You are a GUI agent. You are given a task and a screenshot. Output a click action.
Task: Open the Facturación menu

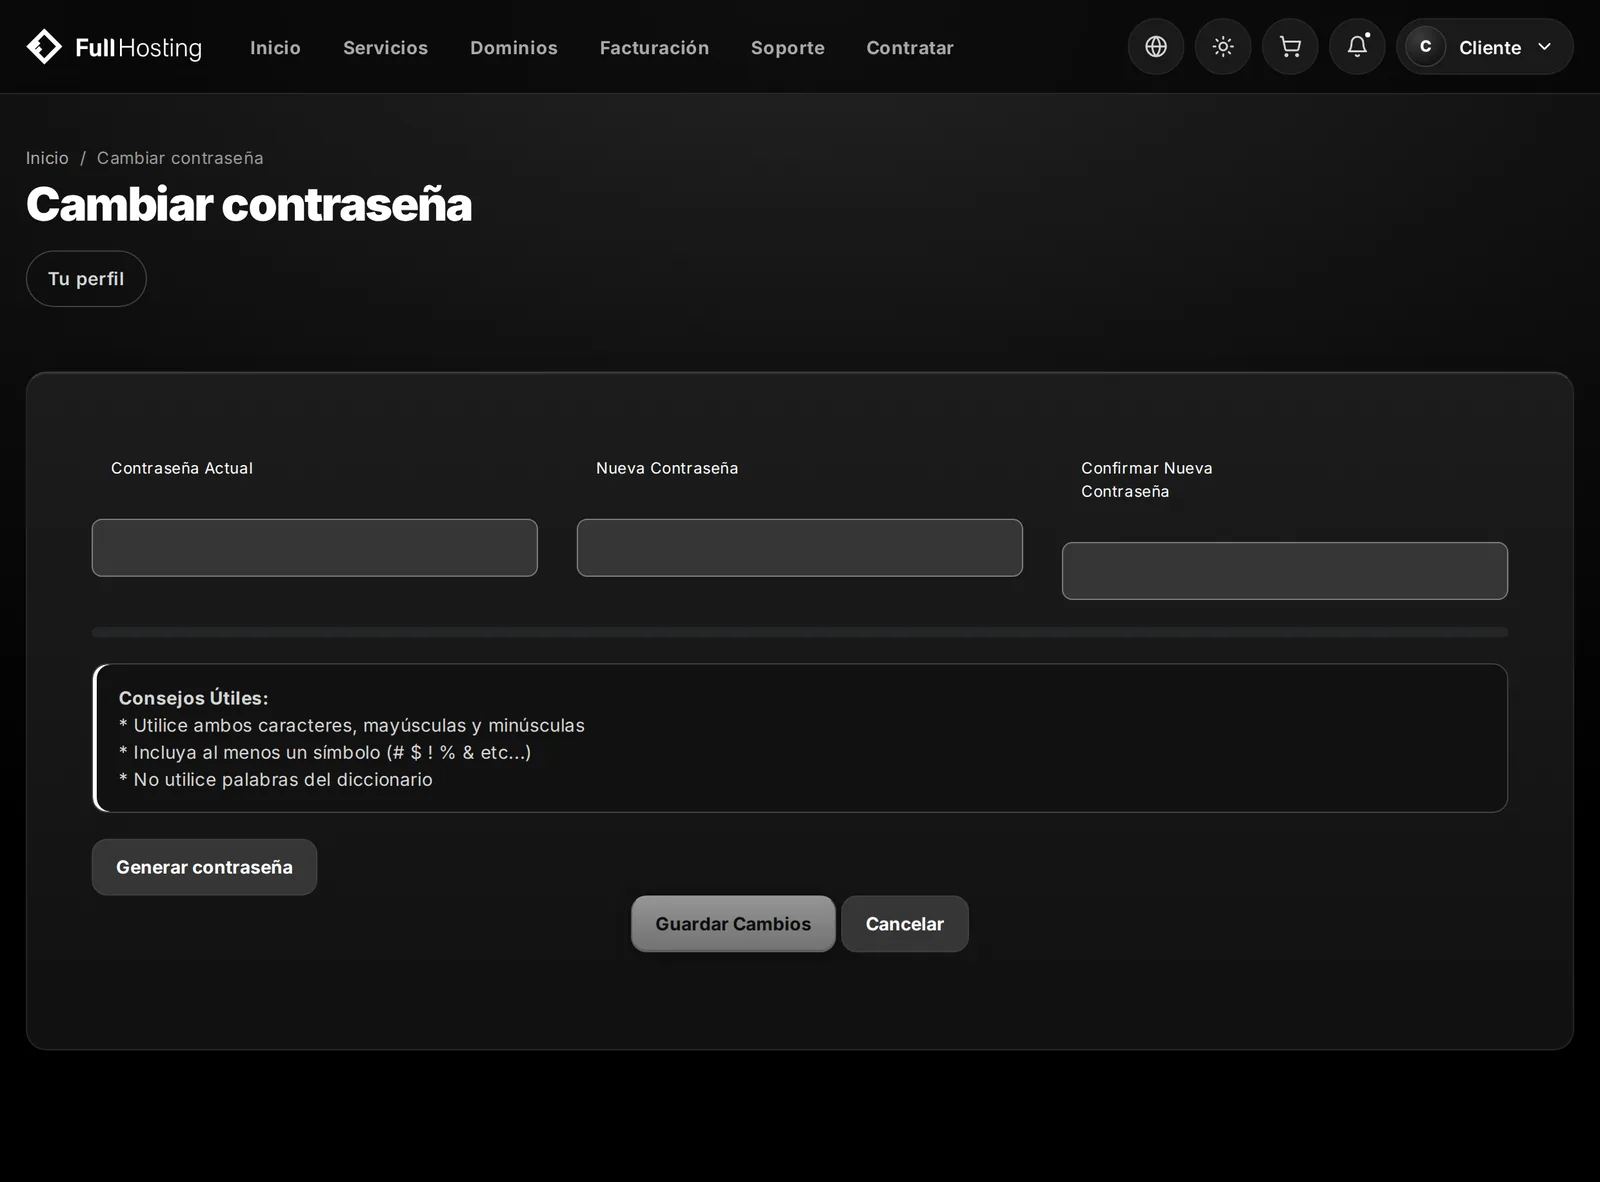pyautogui.click(x=654, y=48)
